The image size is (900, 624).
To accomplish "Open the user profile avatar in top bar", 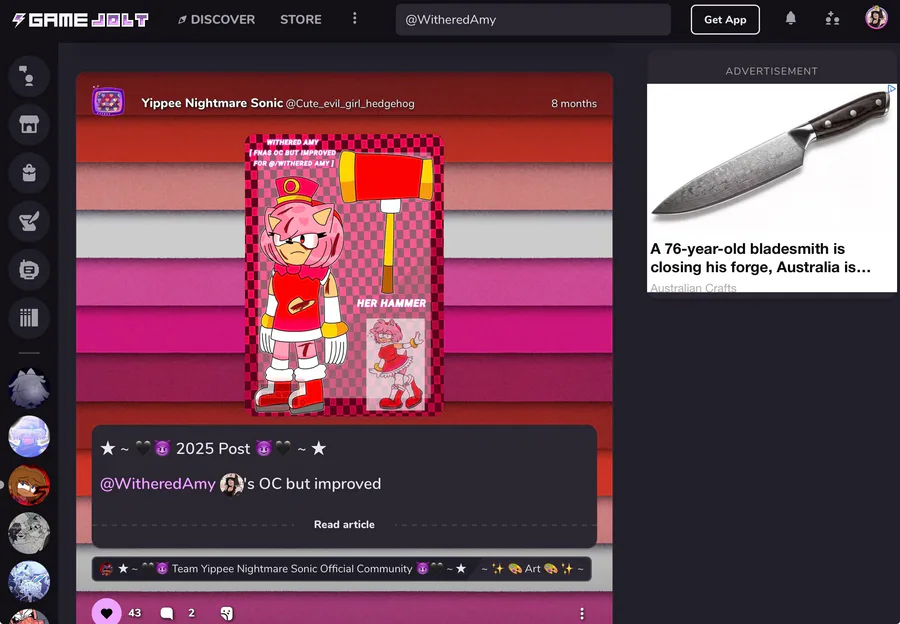I will (876, 18).
